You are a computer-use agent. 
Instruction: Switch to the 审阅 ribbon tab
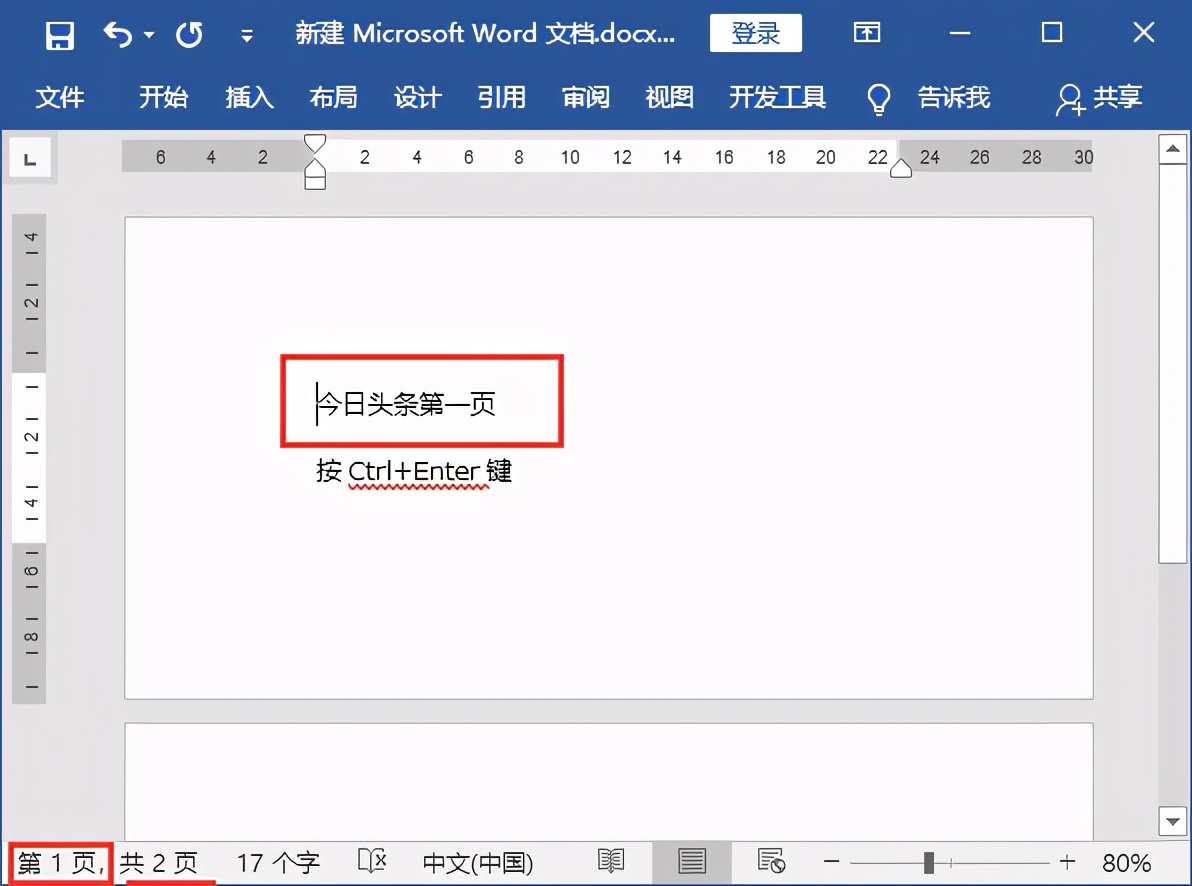point(585,97)
